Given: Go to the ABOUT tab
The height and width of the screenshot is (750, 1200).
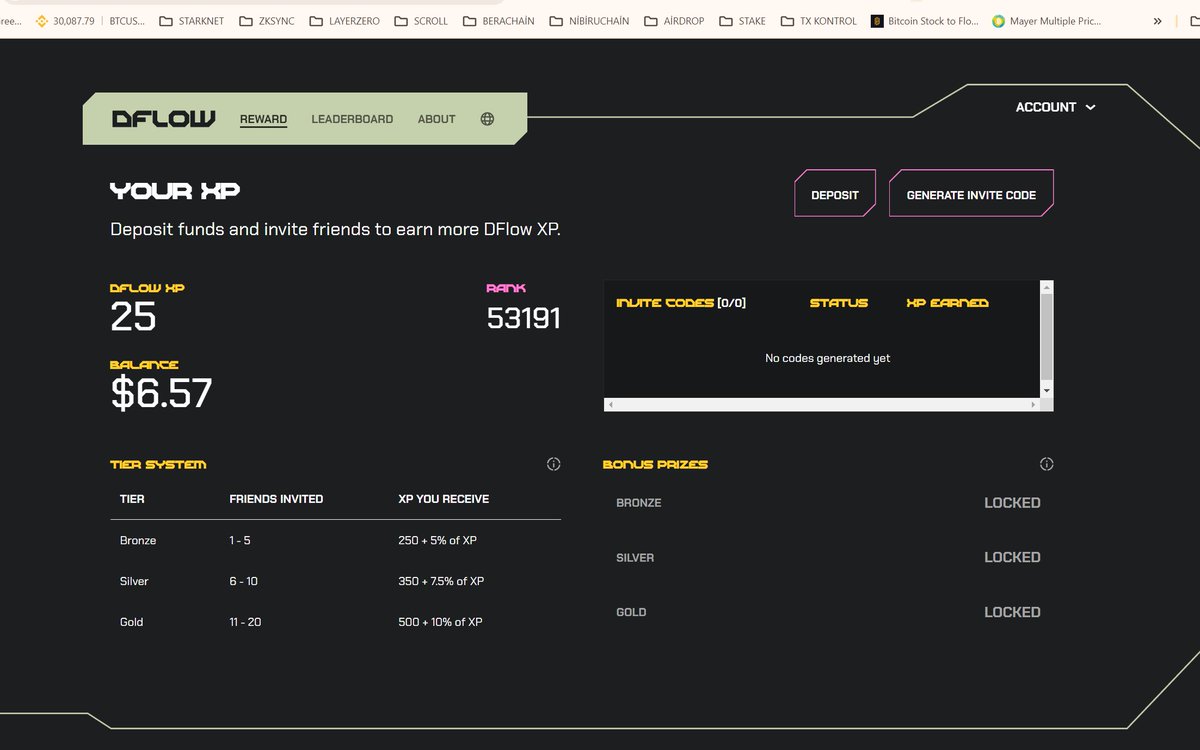Looking at the screenshot, I should (436, 119).
